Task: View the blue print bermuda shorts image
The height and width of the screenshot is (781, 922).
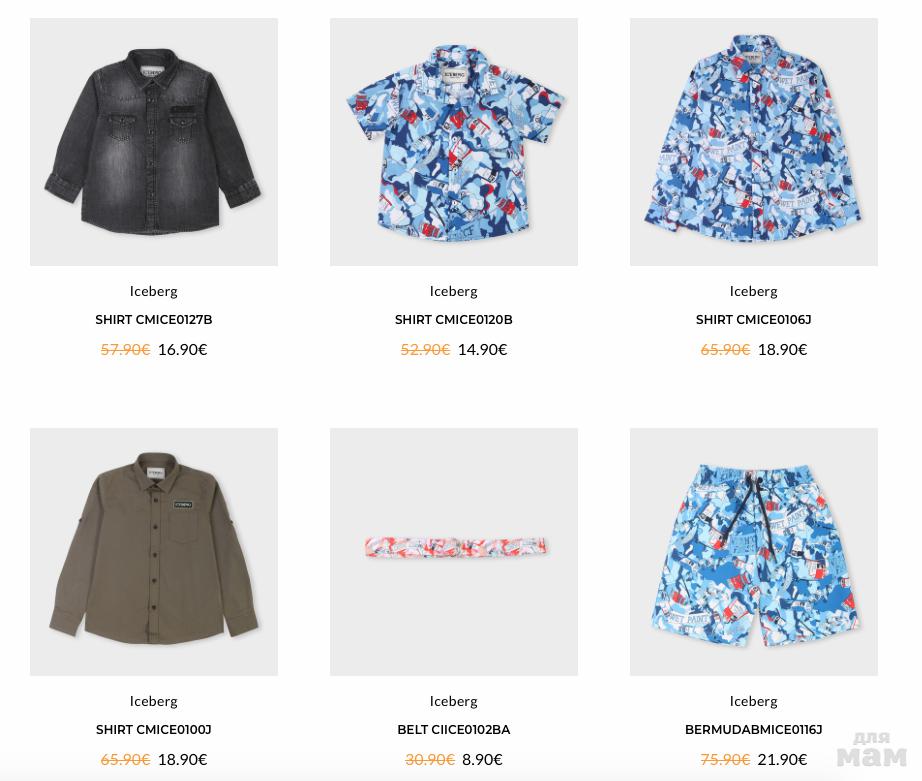Action: (753, 552)
